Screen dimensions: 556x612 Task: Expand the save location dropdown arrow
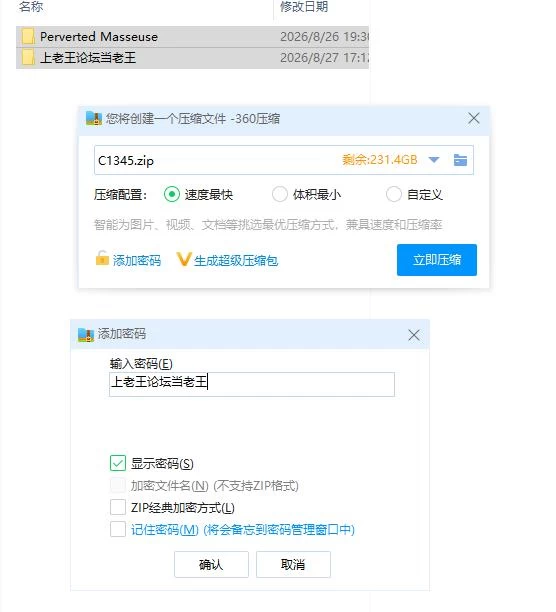click(434, 160)
